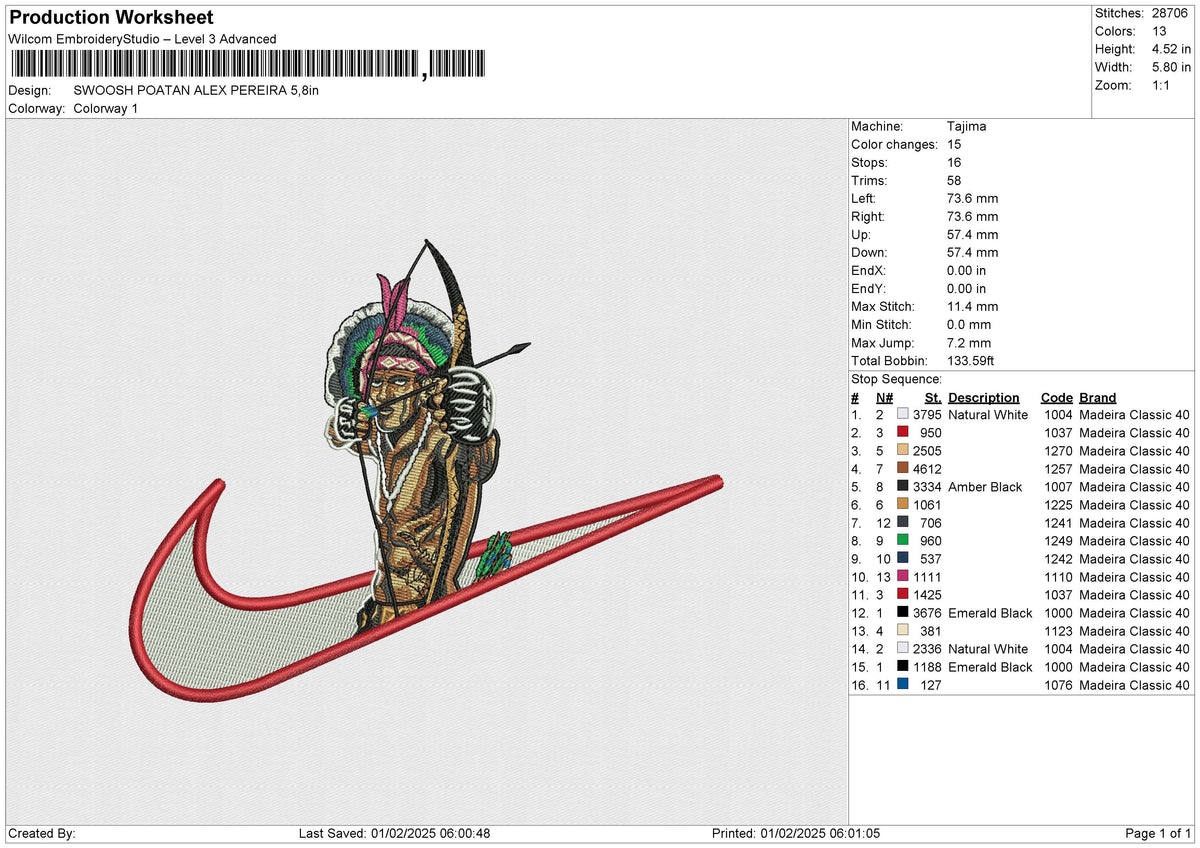The height and width of the screenshot is (848, 1200).
Task: Click the 'Stop Sequence:' heading
Action: (x=896, y=379)
